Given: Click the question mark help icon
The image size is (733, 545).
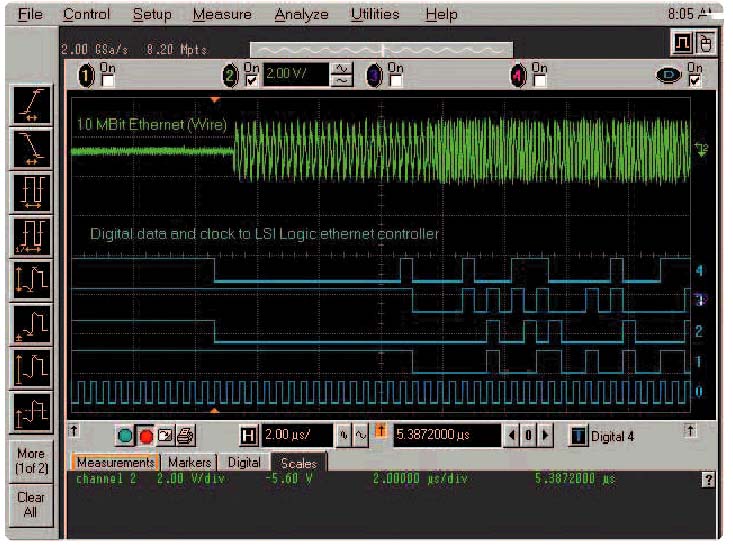Looking at the screenshot, I should coord(709,480).
